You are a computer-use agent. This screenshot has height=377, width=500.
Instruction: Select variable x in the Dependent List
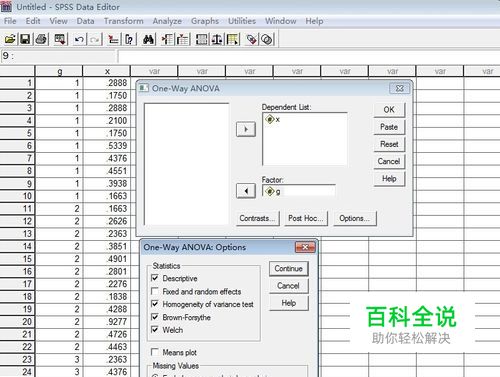(x=273, y=119)
